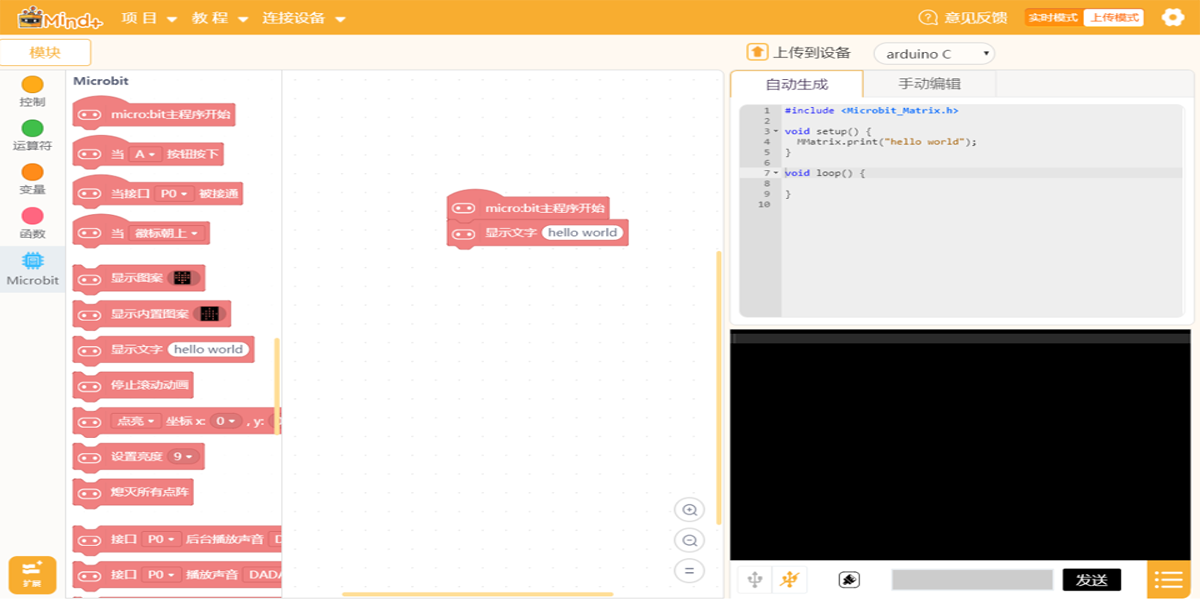Open the arduino C device dropdown

click(x=933, y=53)
